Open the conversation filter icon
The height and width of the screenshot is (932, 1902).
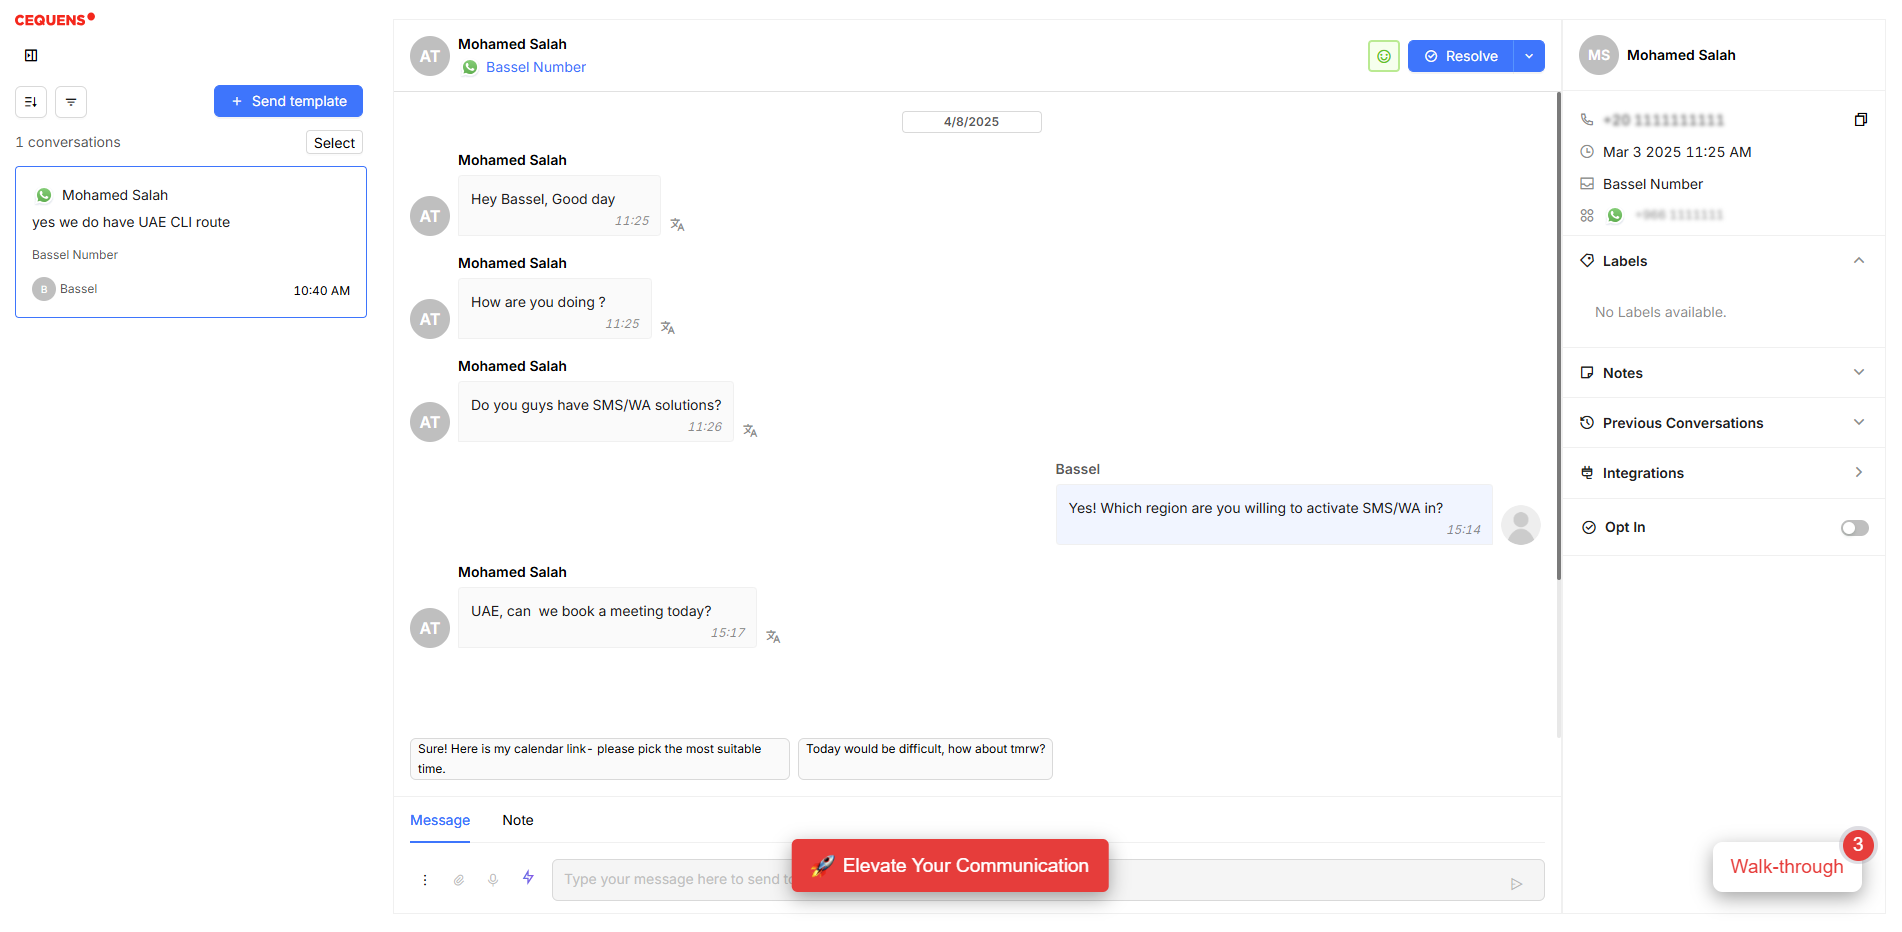click(71, 102)
